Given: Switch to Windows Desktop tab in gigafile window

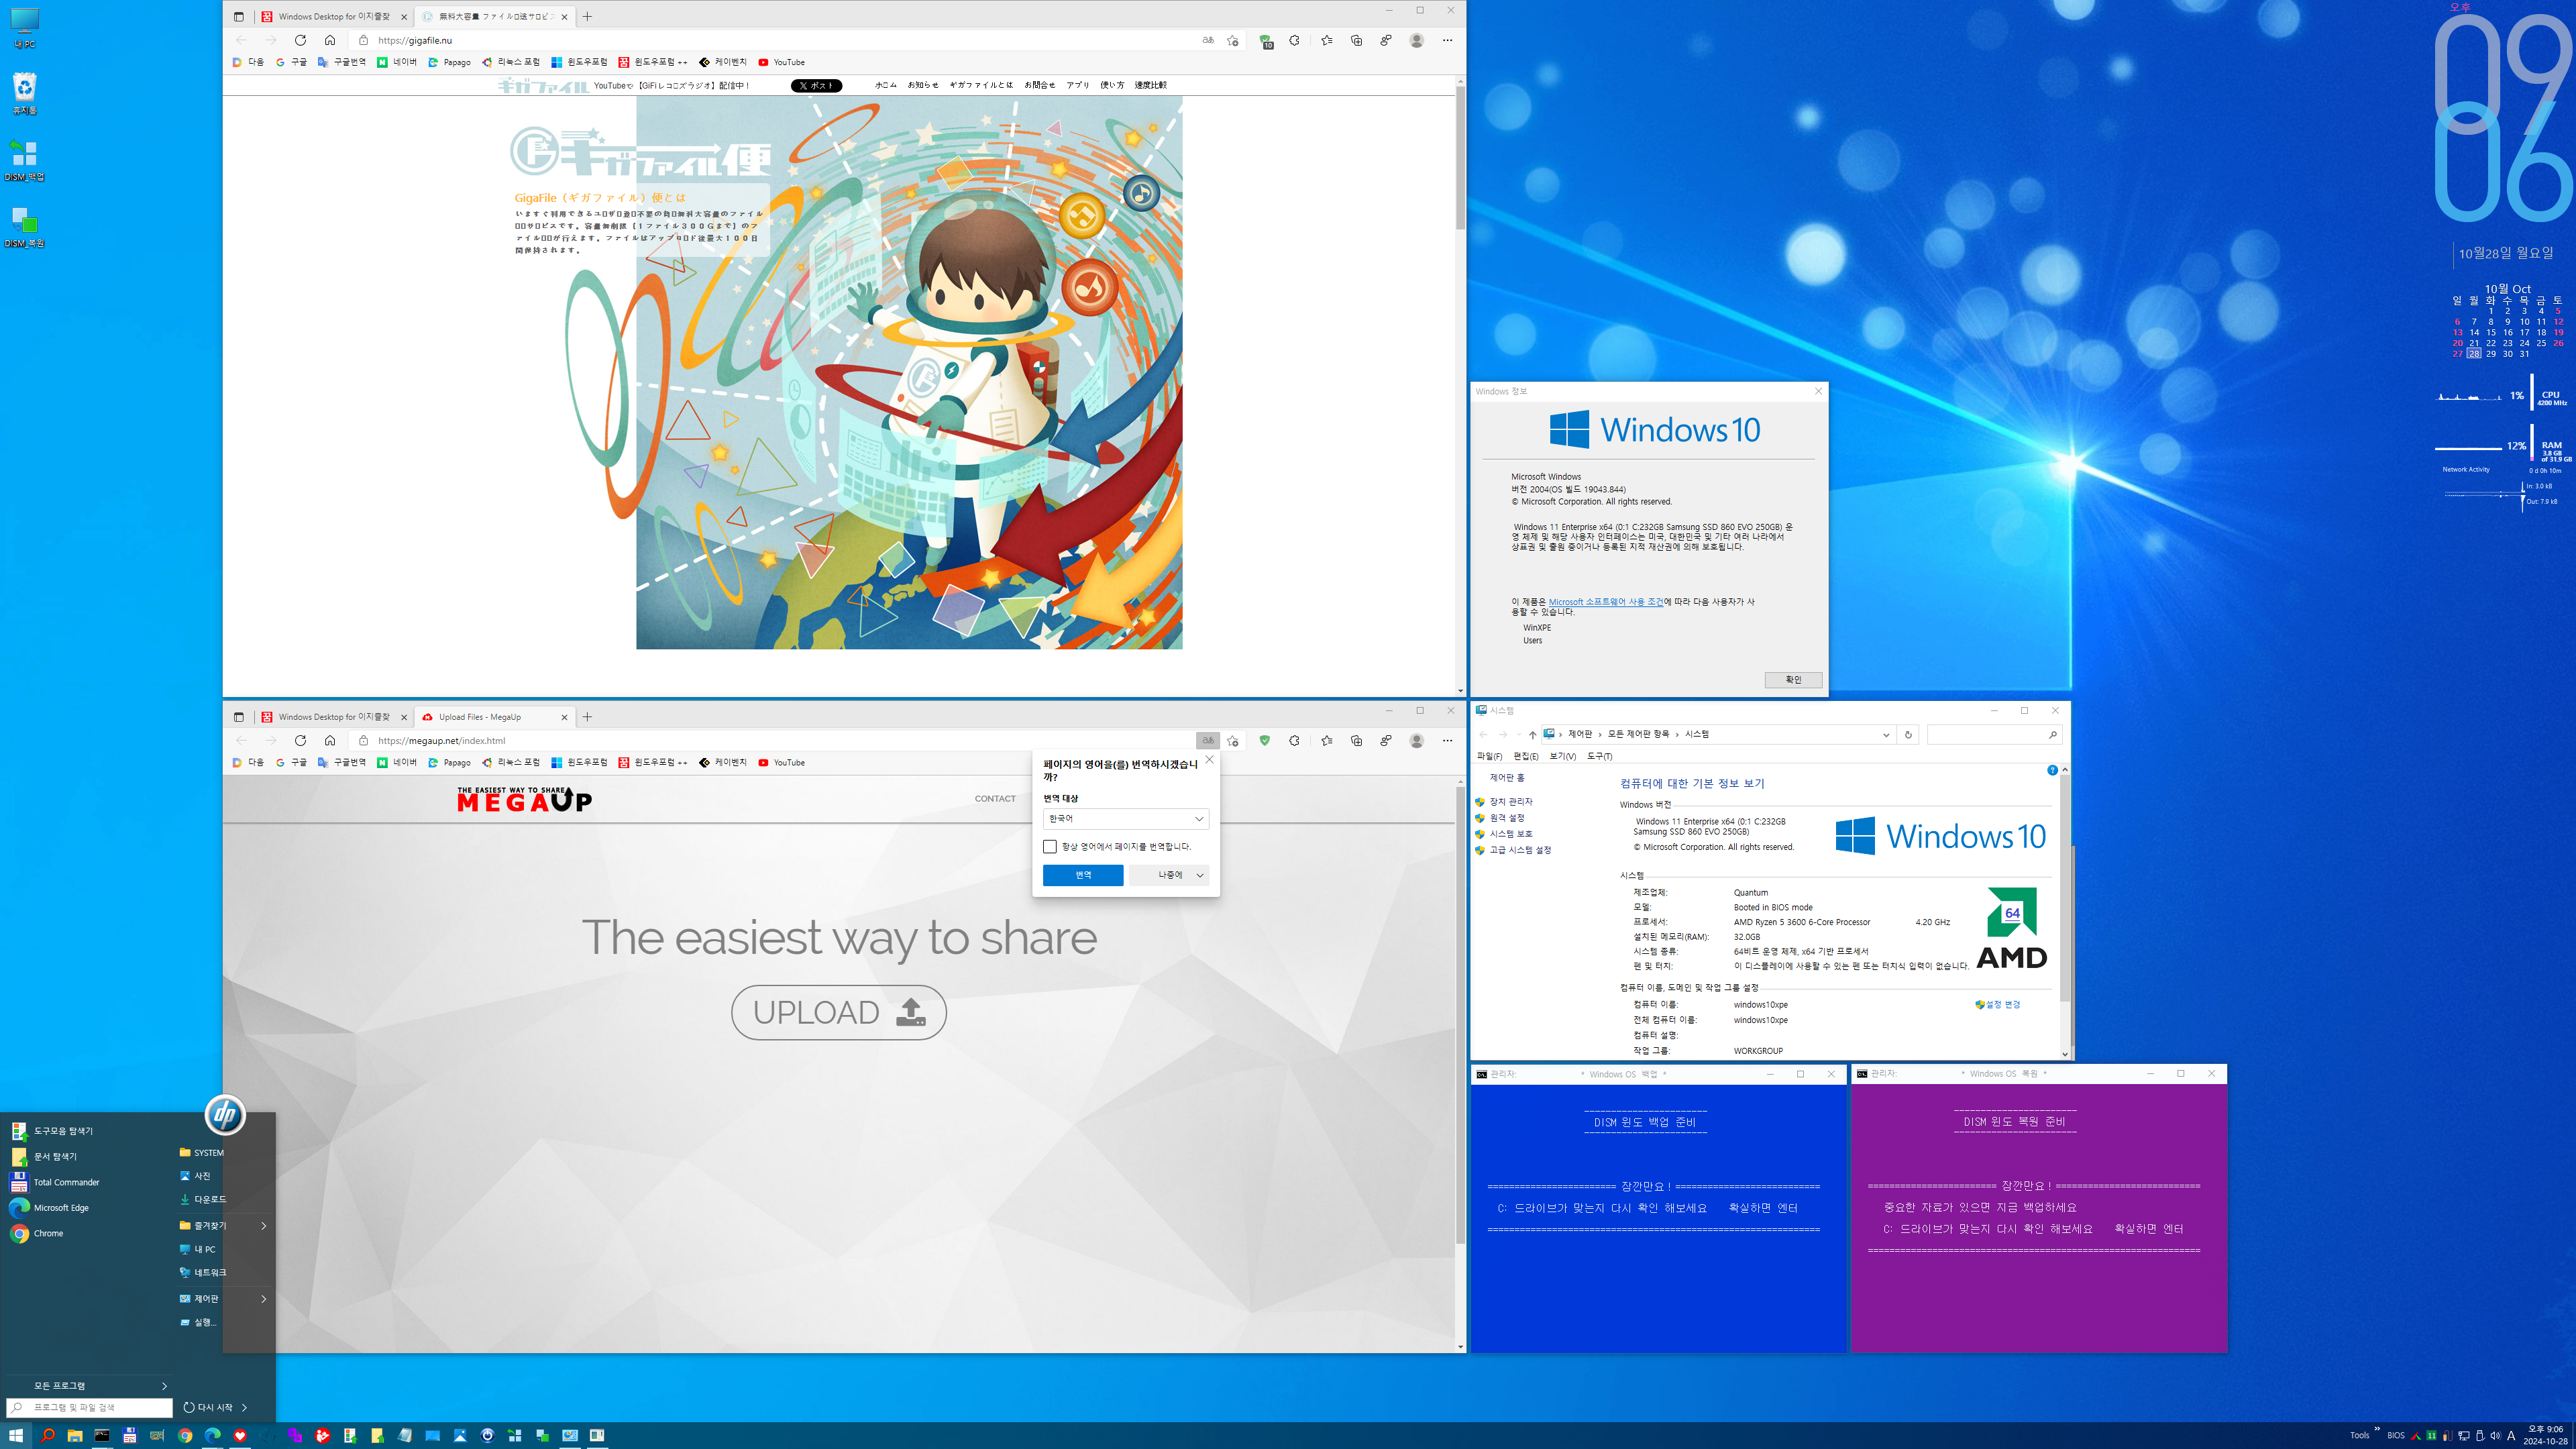Looking at the screenshot, I should pos(333,16).
